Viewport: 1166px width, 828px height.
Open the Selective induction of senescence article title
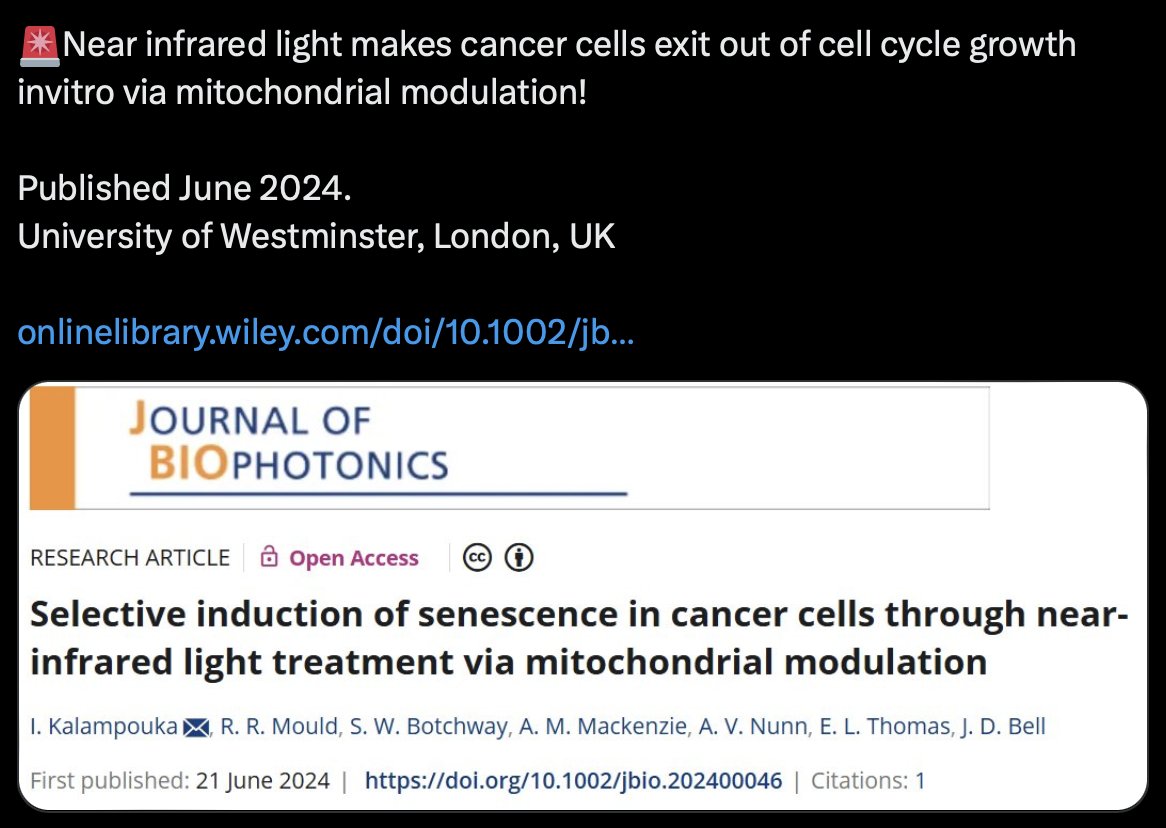click(x=578, y=638)
